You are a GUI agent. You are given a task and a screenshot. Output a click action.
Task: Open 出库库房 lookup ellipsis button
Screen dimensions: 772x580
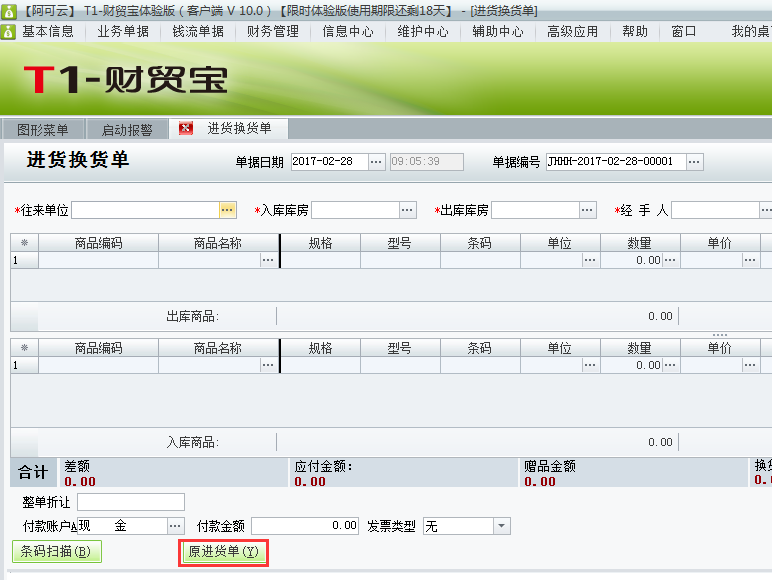pos(587,210)
